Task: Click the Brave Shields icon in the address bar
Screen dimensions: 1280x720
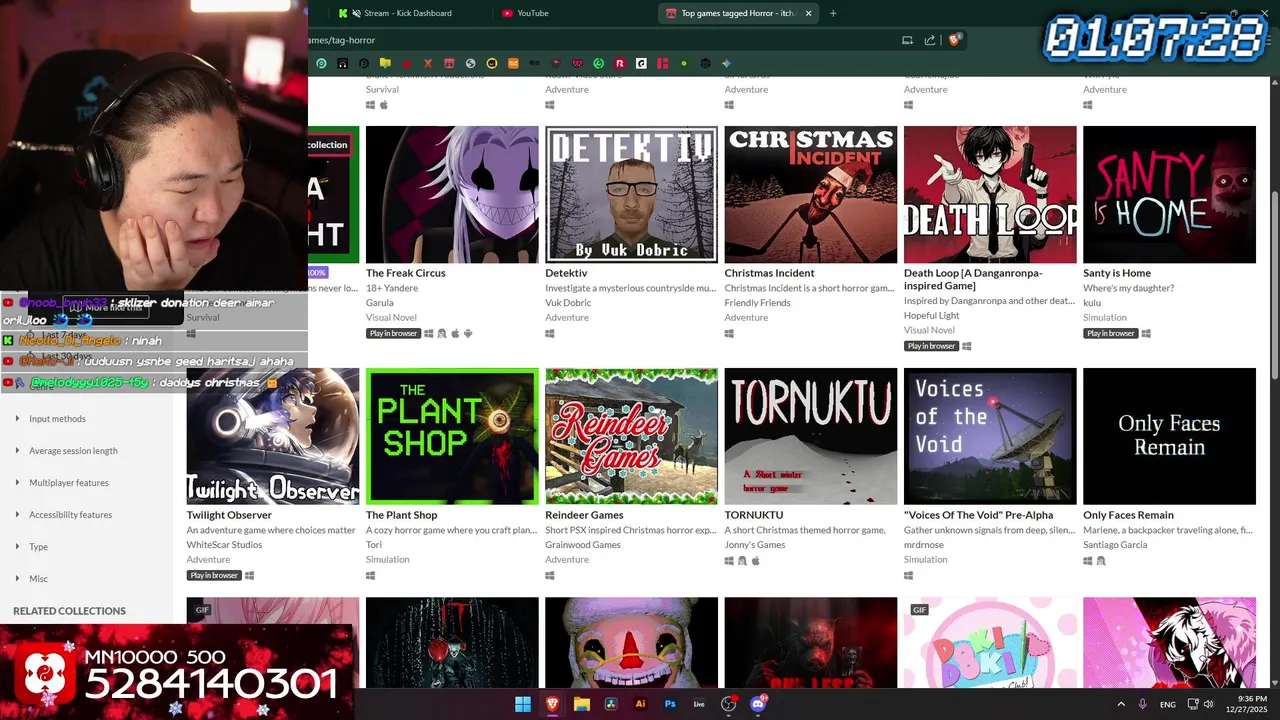Action: tap(955, 40)
